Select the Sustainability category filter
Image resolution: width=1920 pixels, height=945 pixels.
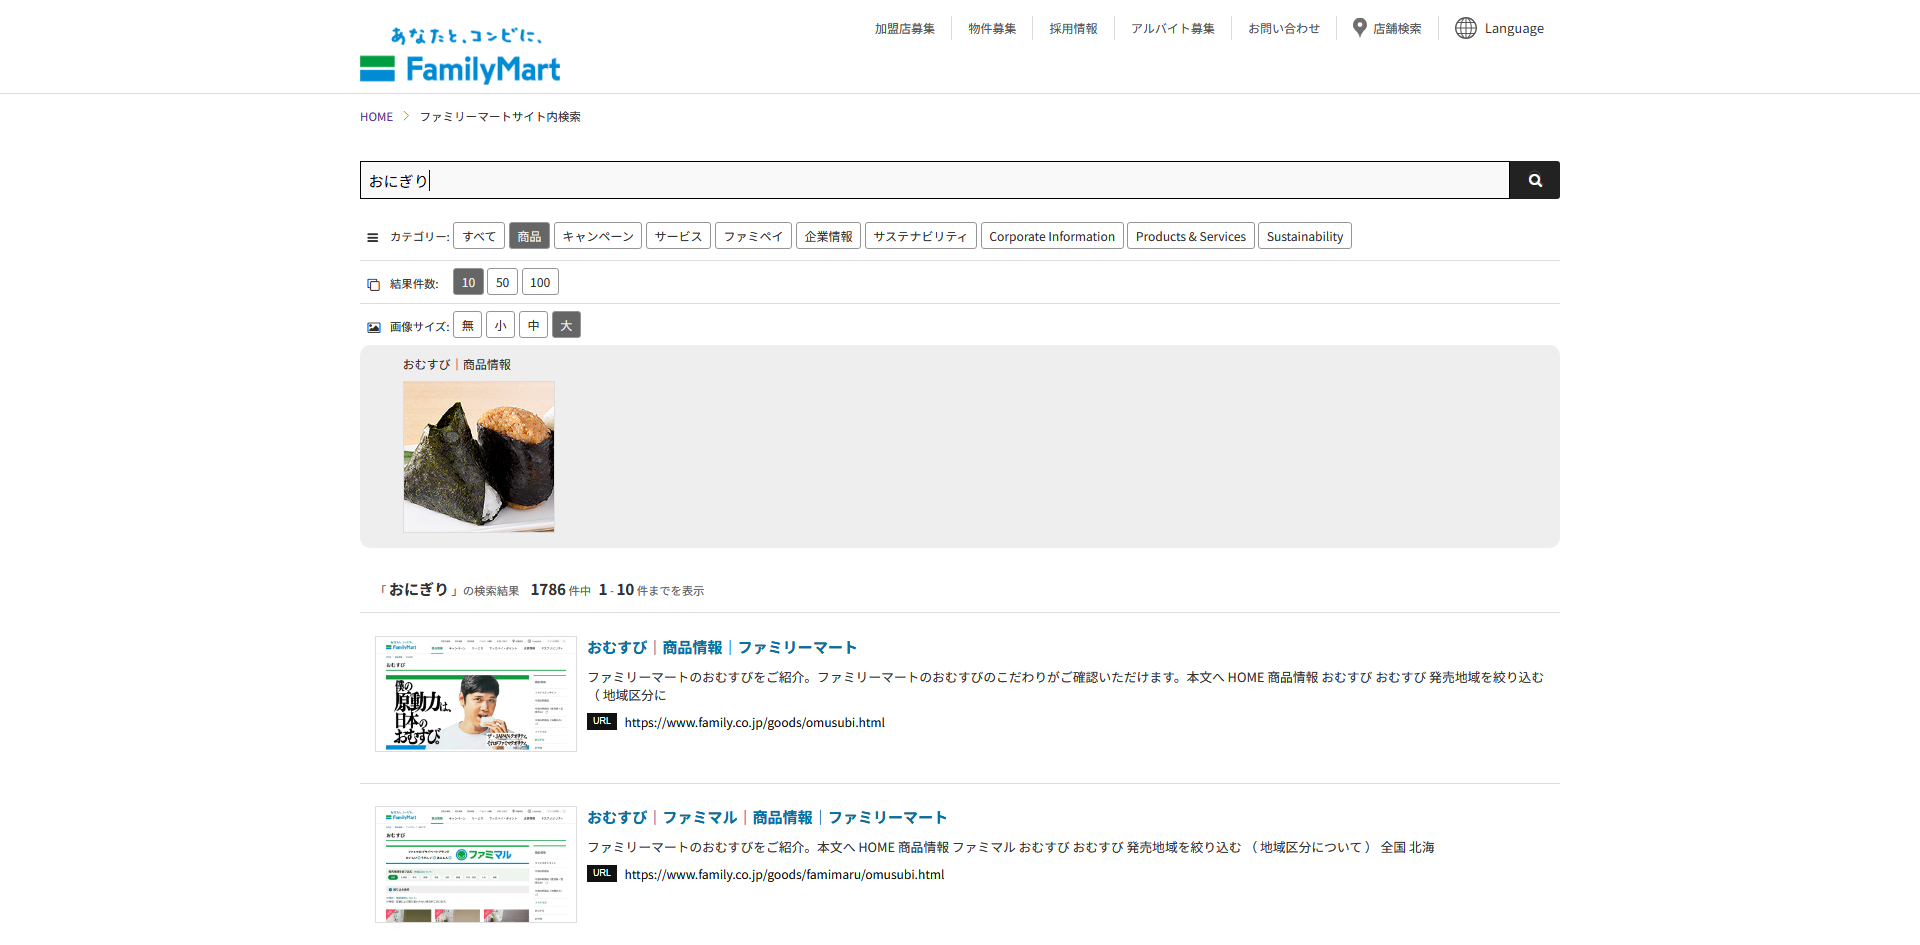pos(1304,236)
